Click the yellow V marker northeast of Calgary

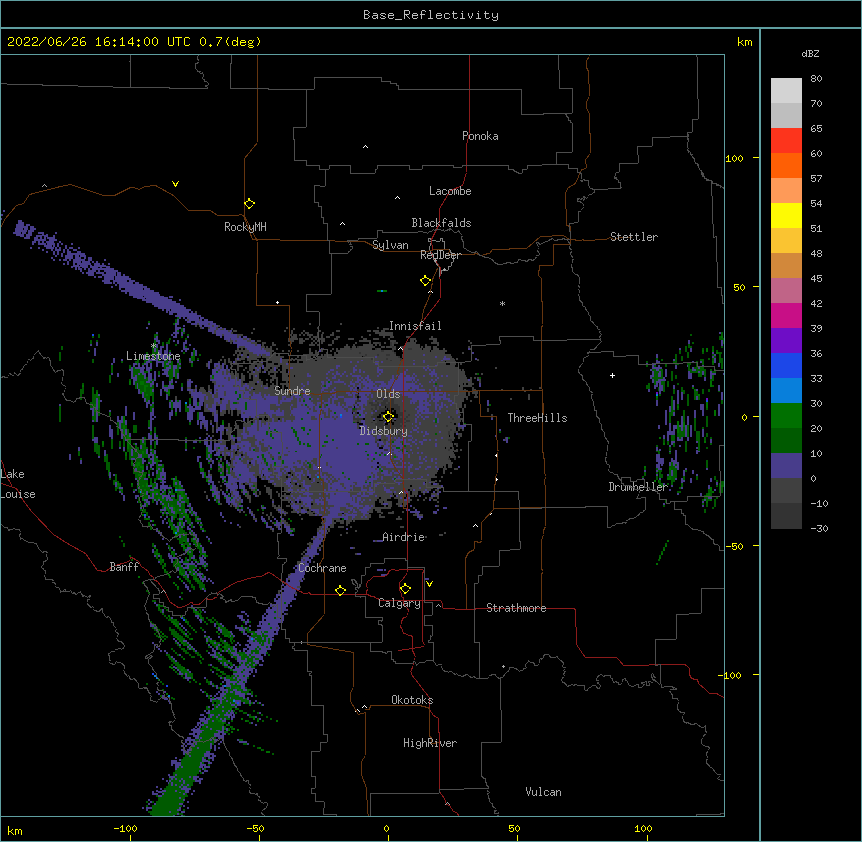pos(429,584)
